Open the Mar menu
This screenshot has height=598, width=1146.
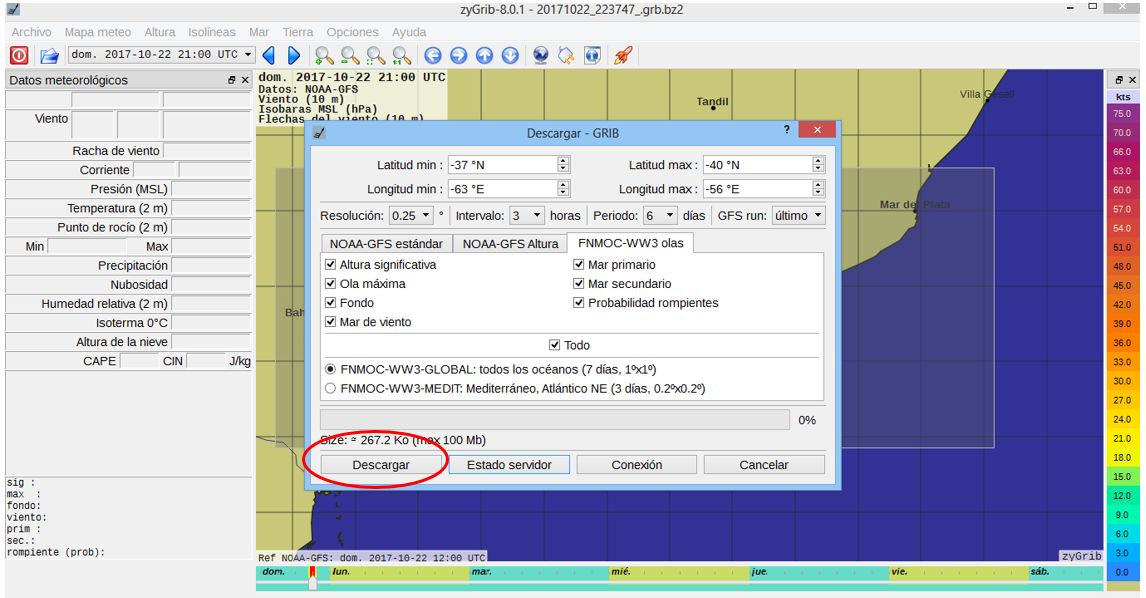click(x=259, y=32)
